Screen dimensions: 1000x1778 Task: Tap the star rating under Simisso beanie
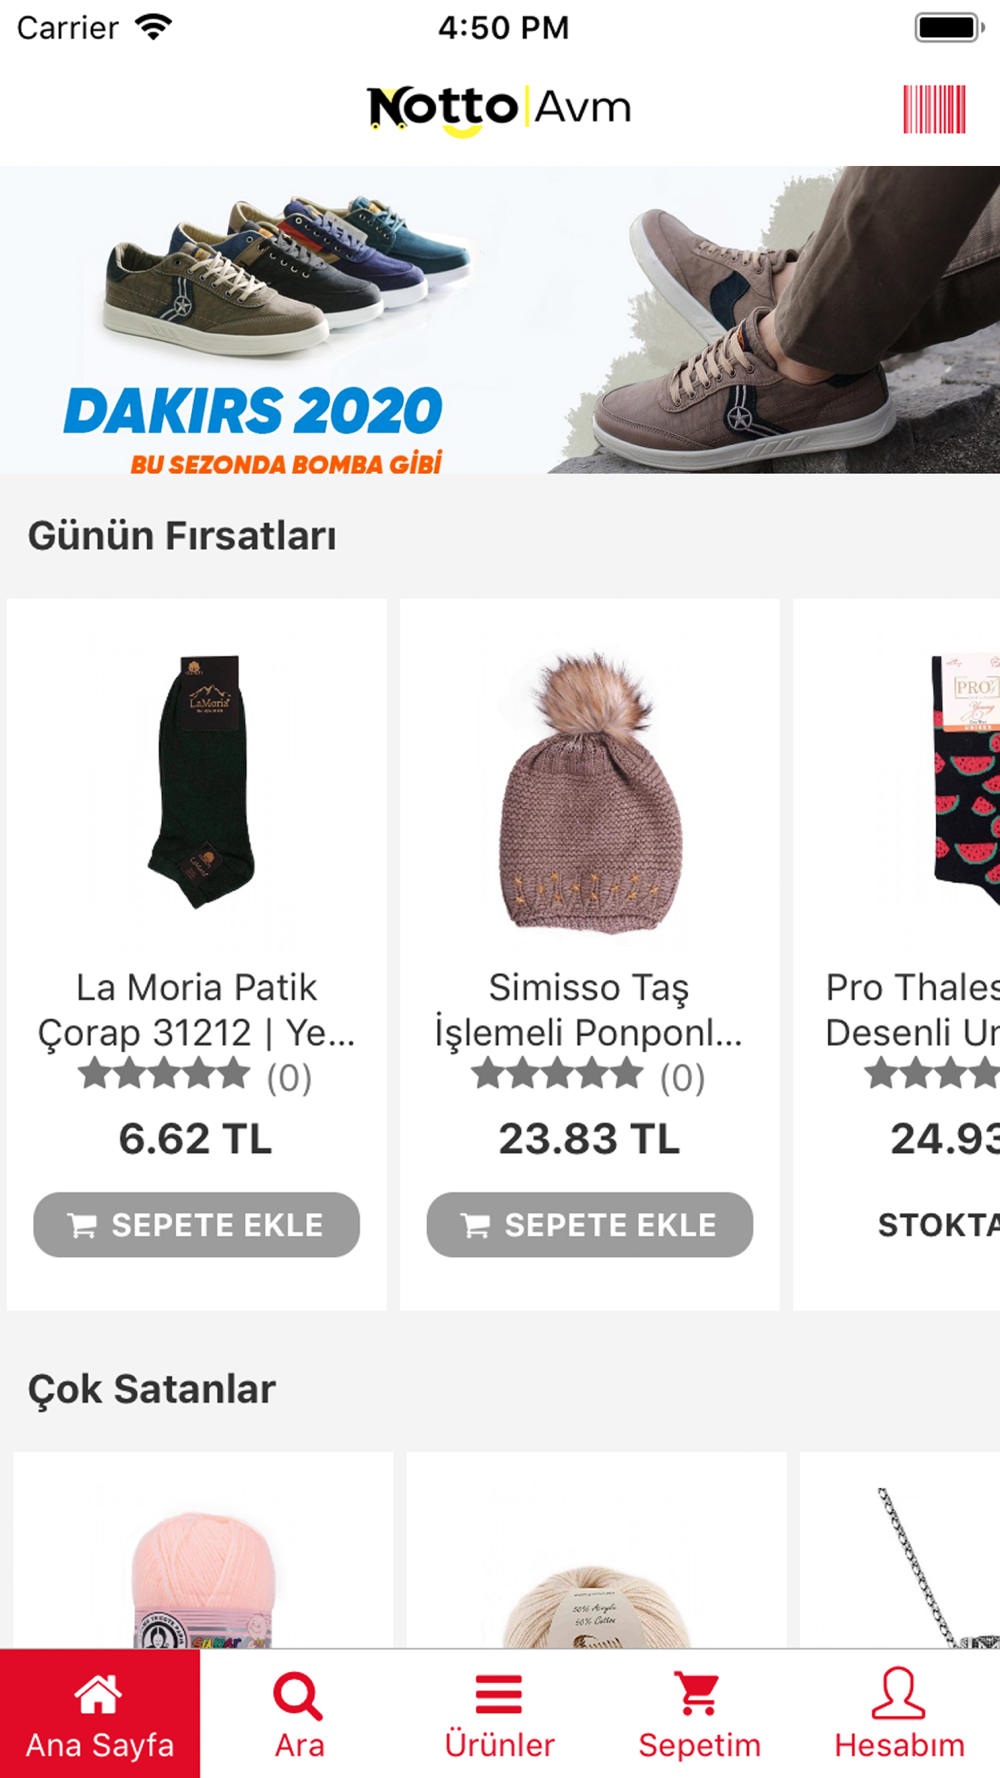pos(557,1075)
